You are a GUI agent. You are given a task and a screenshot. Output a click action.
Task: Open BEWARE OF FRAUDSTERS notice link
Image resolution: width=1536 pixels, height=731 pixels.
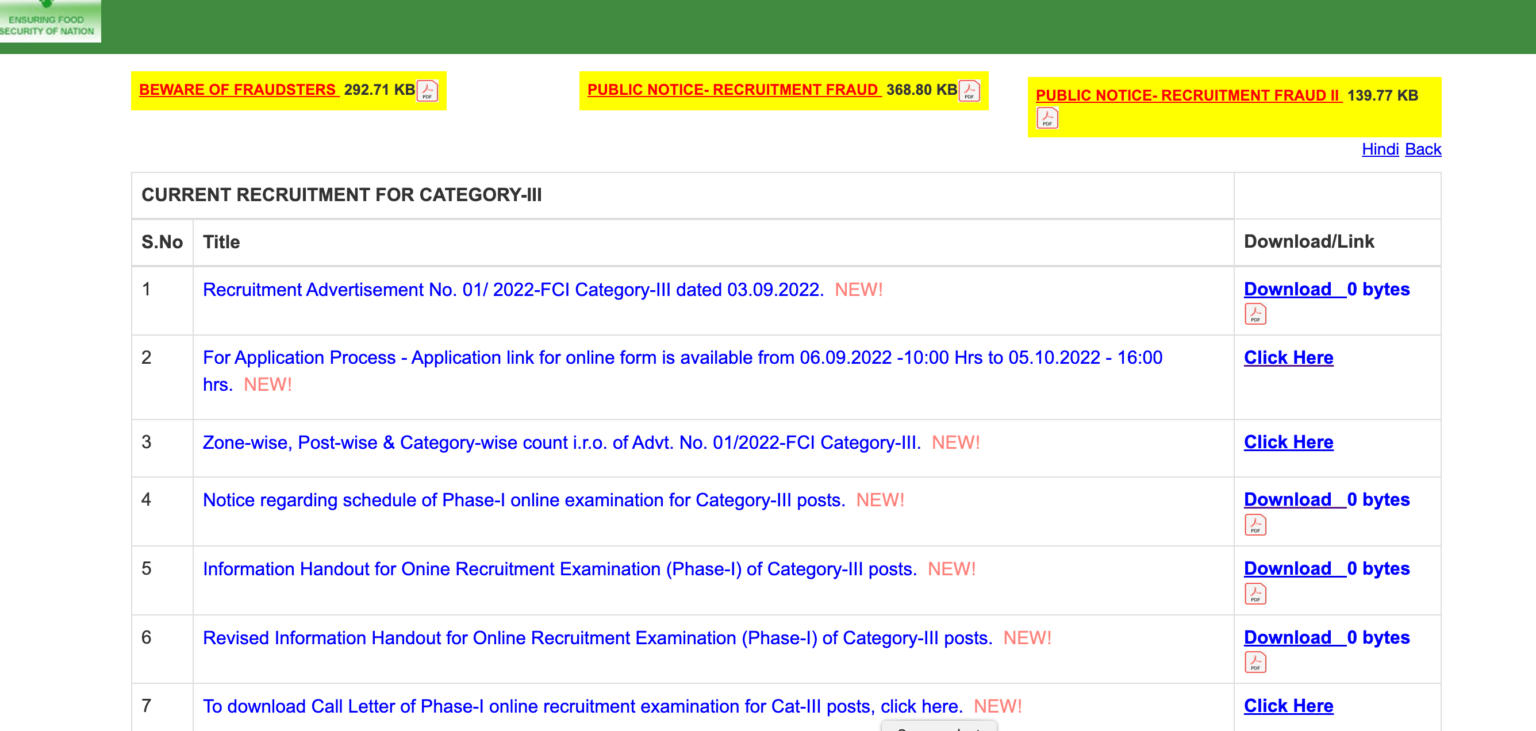[237, 90]
